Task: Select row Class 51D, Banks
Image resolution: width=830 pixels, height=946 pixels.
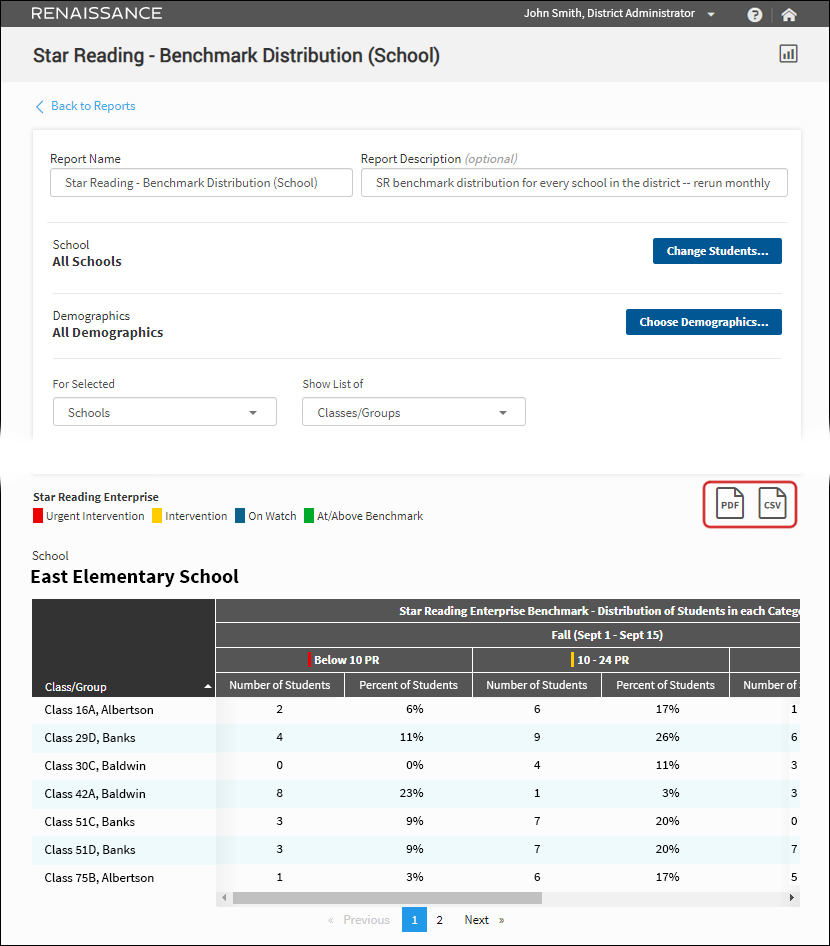Action: 416,849
